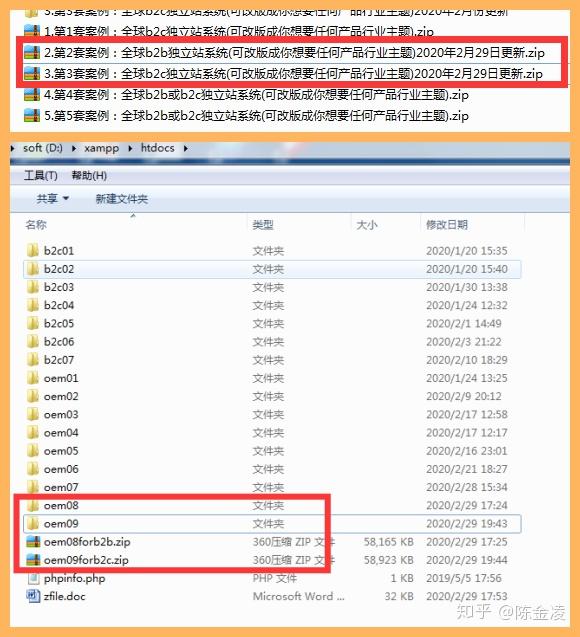Click the date 2020/1/20 15:35 of b2c01
Viewport: 580px width, 637px height.
467,251
